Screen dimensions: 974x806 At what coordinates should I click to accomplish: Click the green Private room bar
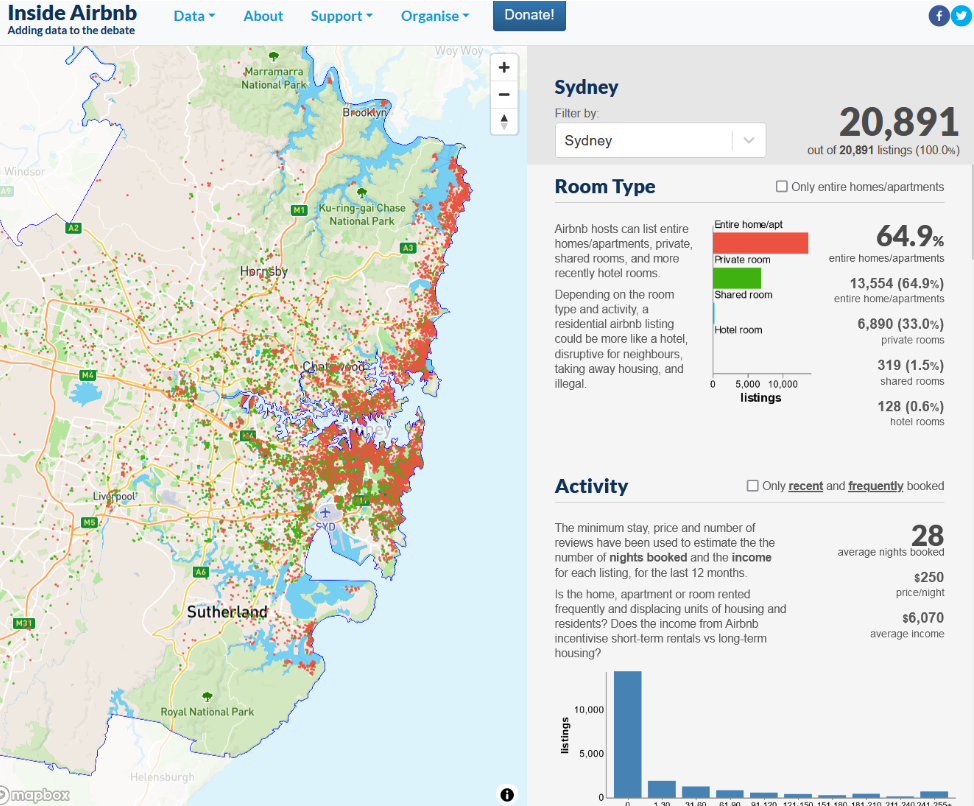737,278
